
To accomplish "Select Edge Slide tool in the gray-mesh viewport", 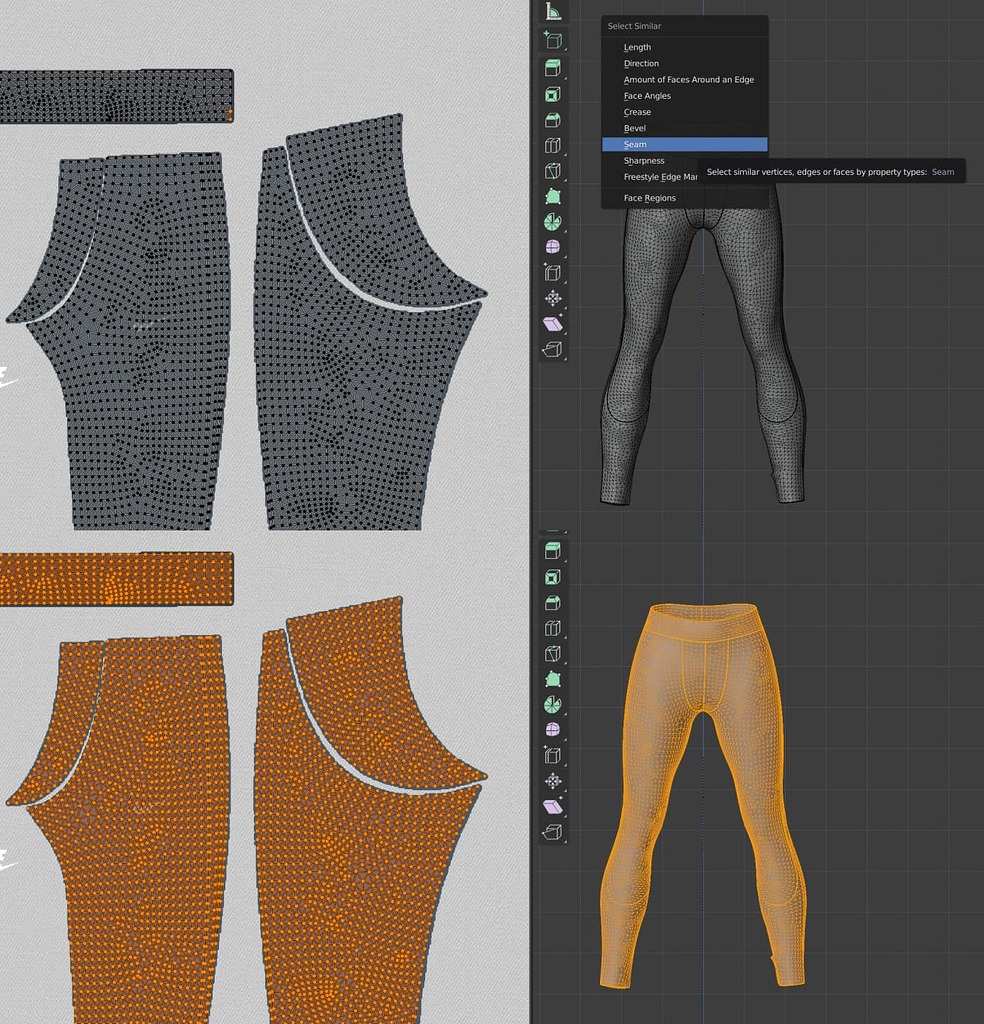I will (x=553, y=273).
